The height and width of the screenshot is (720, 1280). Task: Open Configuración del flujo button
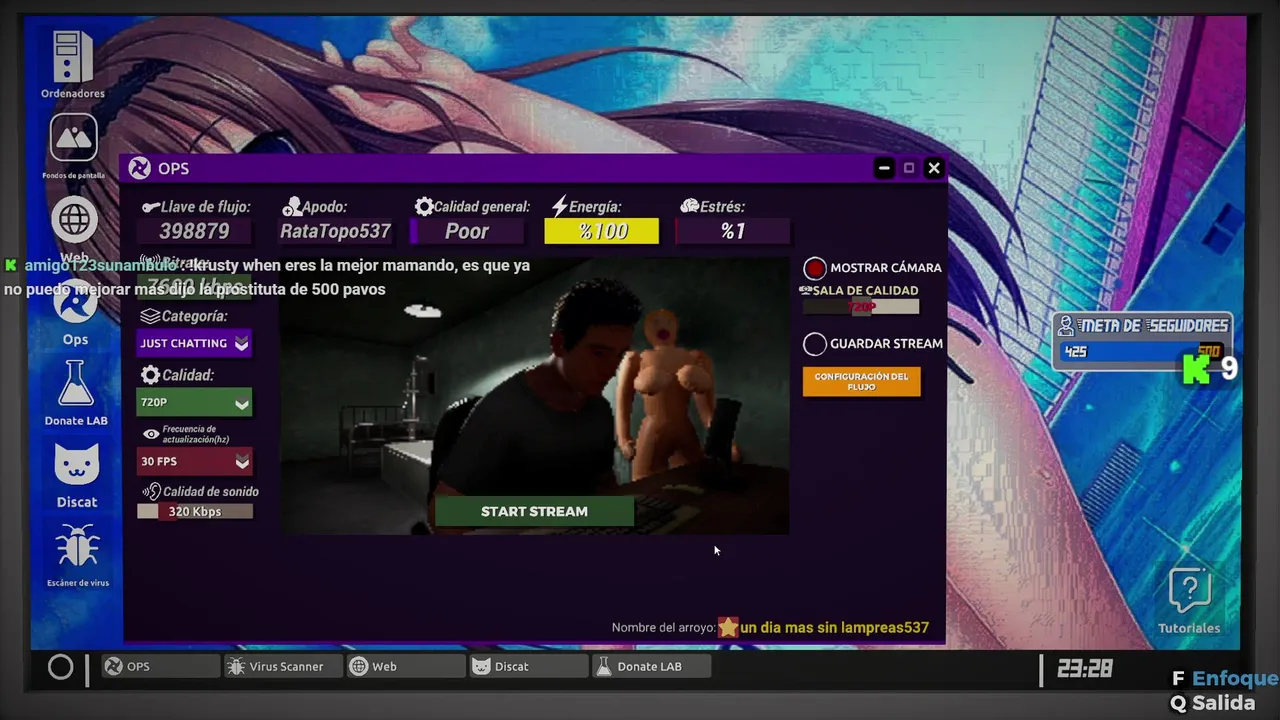click(x=861, y=381)
